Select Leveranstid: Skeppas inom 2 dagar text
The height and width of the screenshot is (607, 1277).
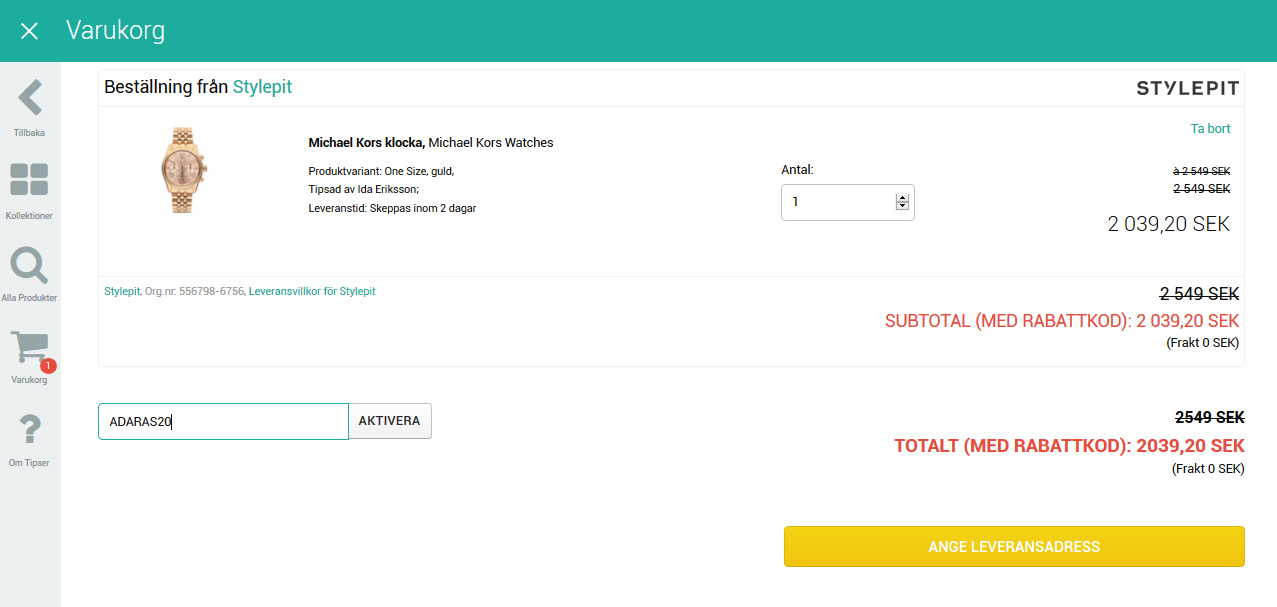pyautogui.click(x=392, y=208)
